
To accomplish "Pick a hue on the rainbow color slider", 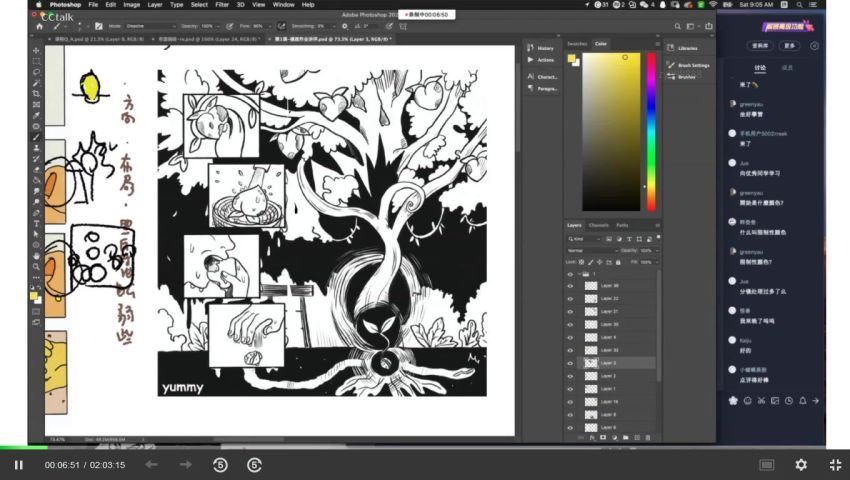I will coord(651,130).
